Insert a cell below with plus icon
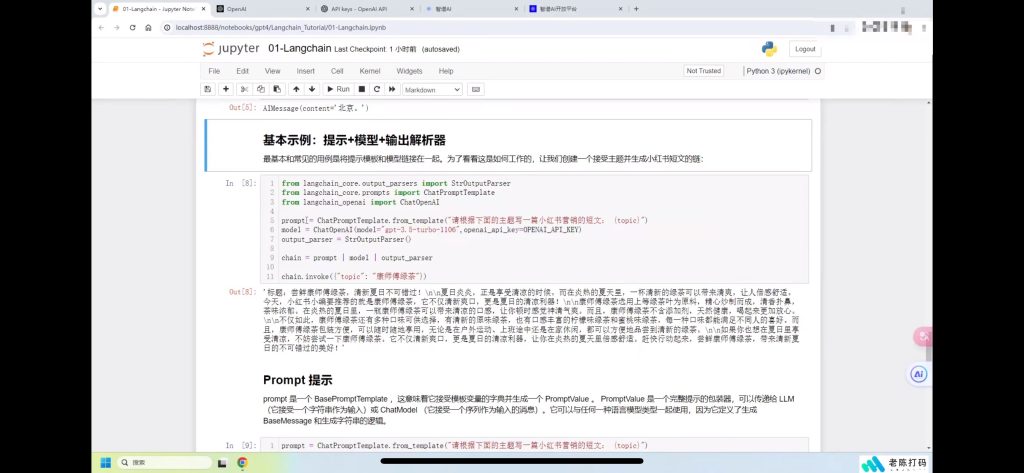This screenshot has height=473, width=1024. coord(227,89)
